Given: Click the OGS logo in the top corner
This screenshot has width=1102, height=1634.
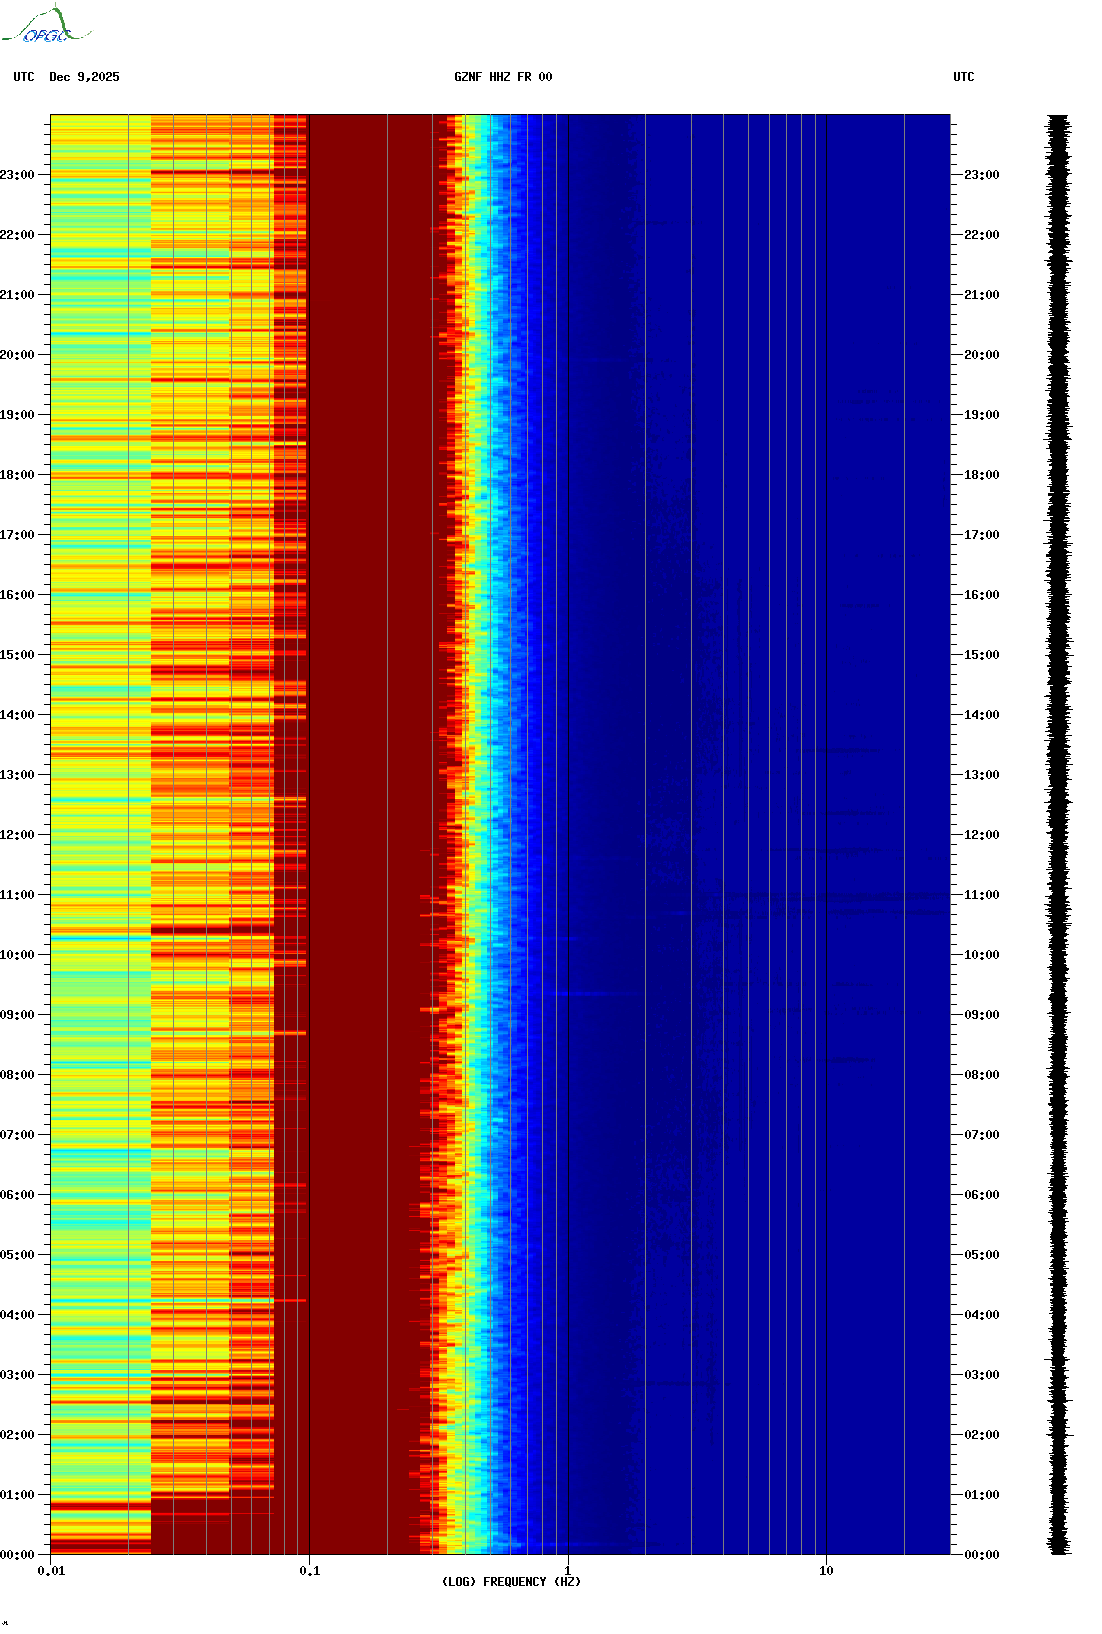Looking at the screenshot, I should [45, 27].
